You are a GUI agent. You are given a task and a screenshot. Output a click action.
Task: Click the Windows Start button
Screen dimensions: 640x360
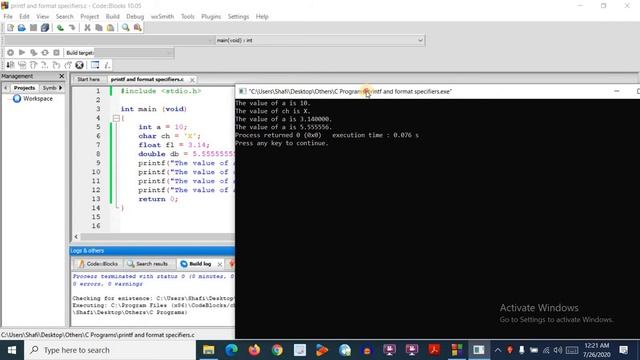pos(12,350)
